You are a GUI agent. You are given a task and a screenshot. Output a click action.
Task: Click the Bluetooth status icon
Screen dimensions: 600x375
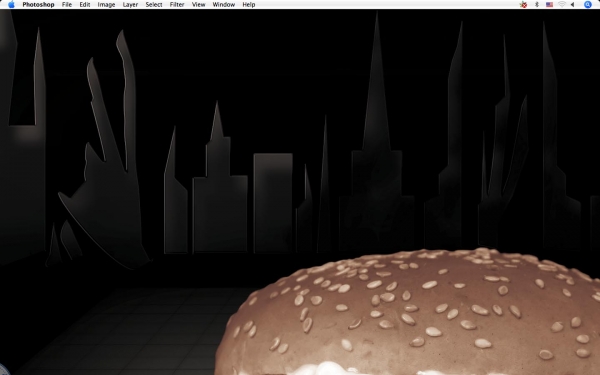(537, 5)
